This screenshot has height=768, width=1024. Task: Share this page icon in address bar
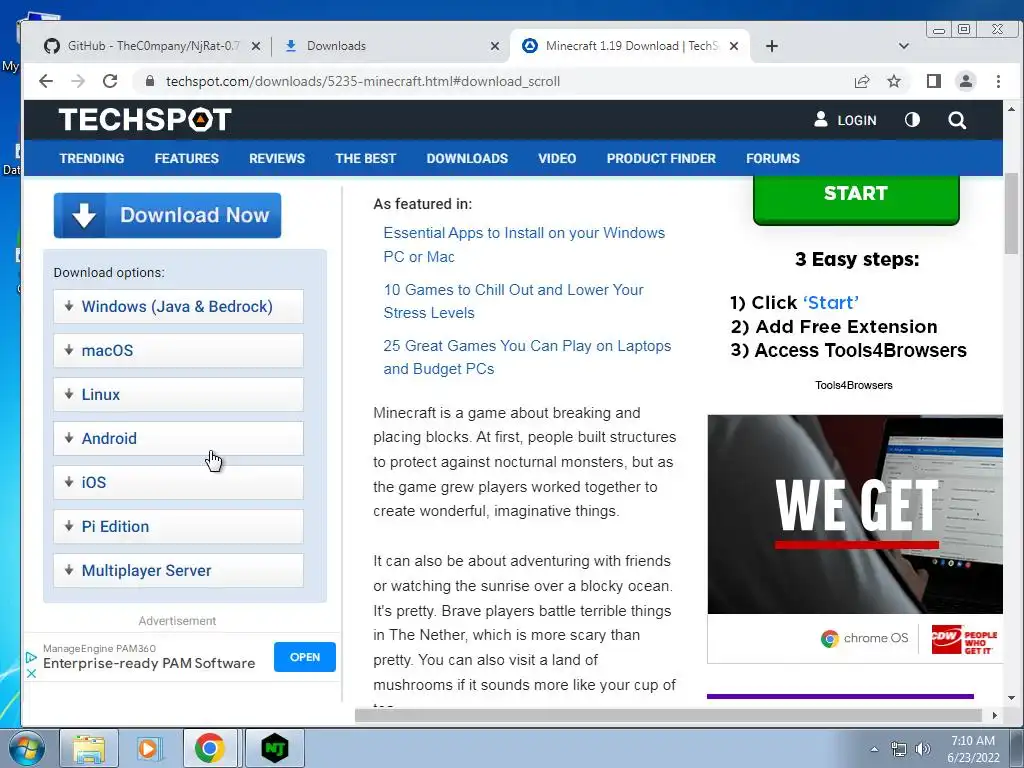click(862, 81)
